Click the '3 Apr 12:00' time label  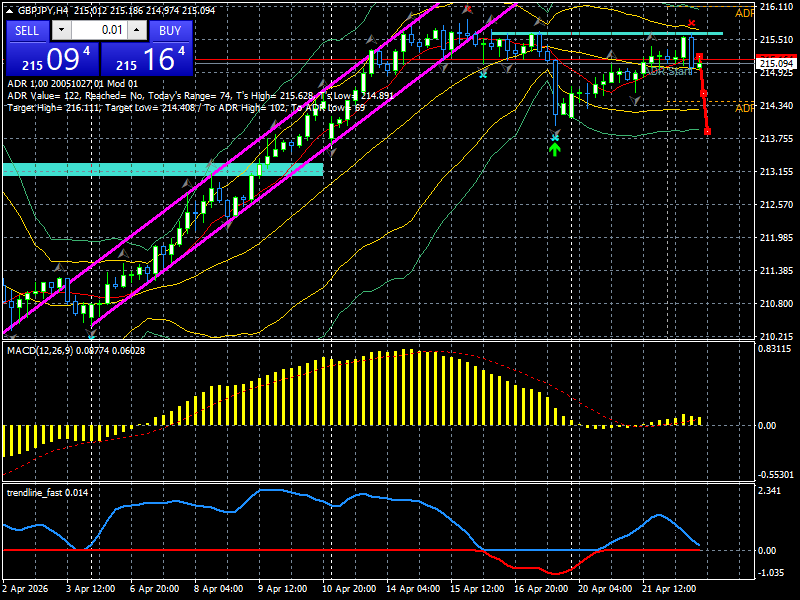[91, 588]
